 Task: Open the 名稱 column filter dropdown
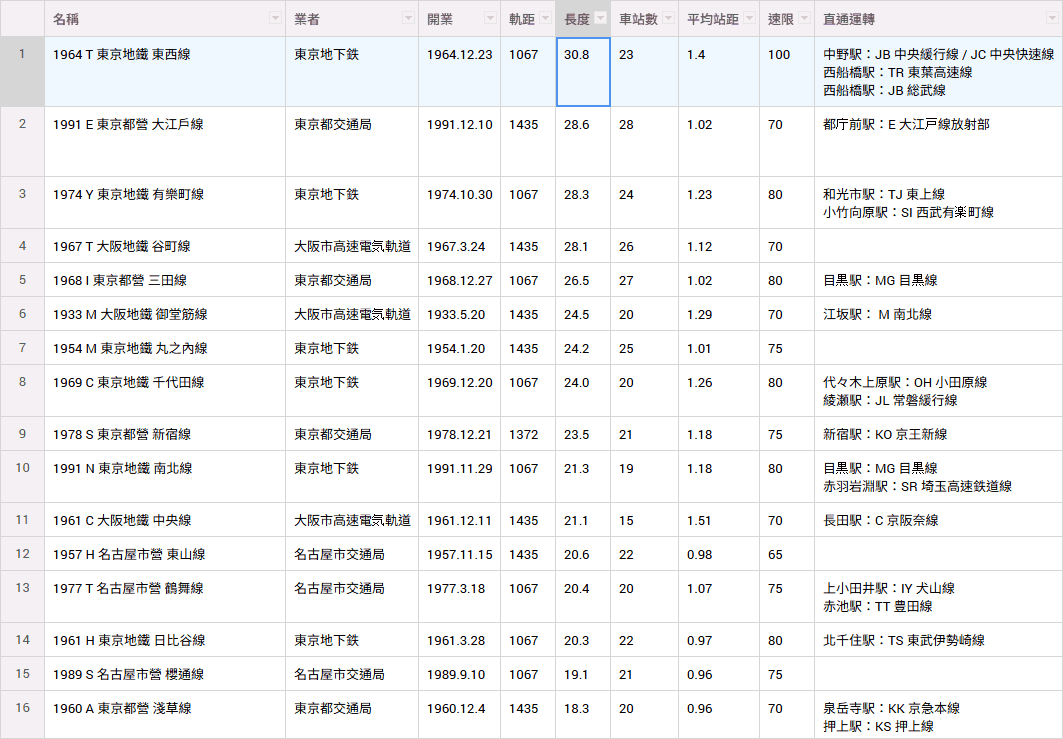[275, 18]
